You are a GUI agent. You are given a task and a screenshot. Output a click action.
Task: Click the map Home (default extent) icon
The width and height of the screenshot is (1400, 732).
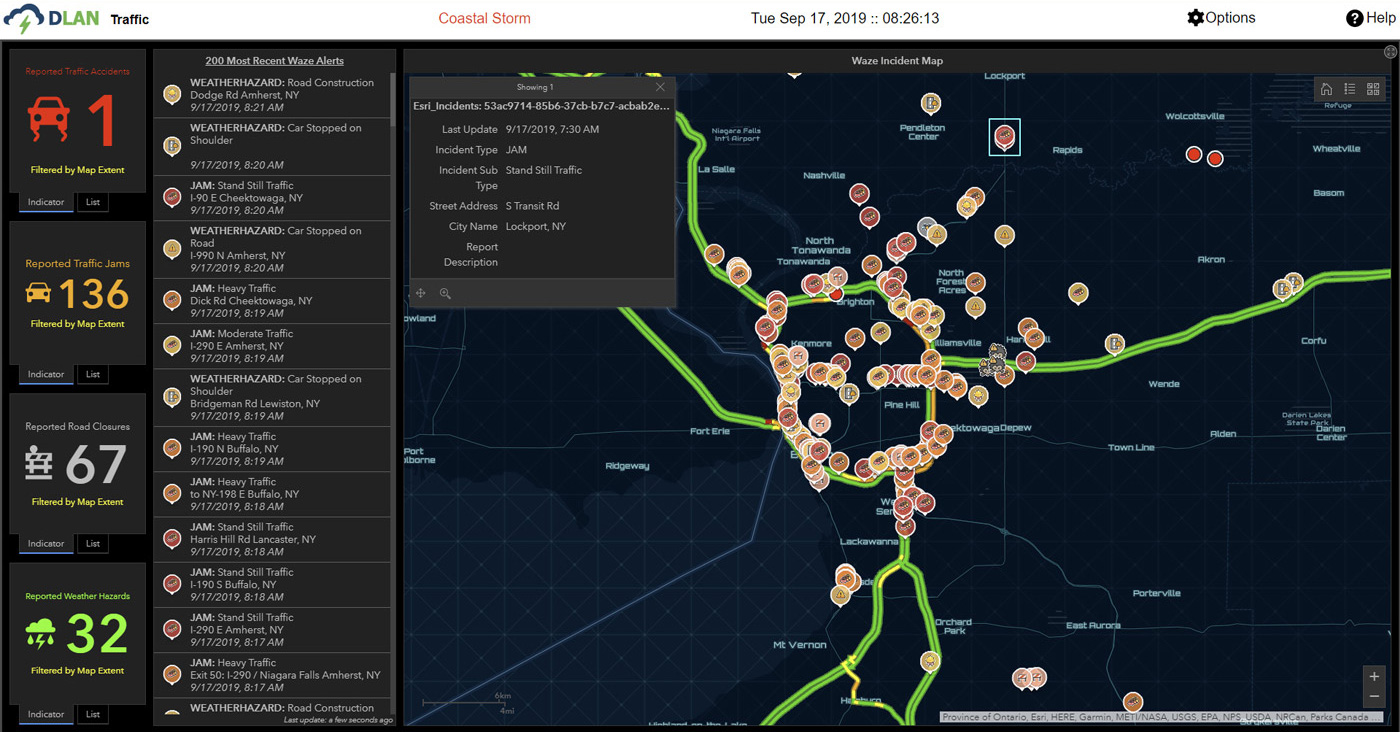1326,89
